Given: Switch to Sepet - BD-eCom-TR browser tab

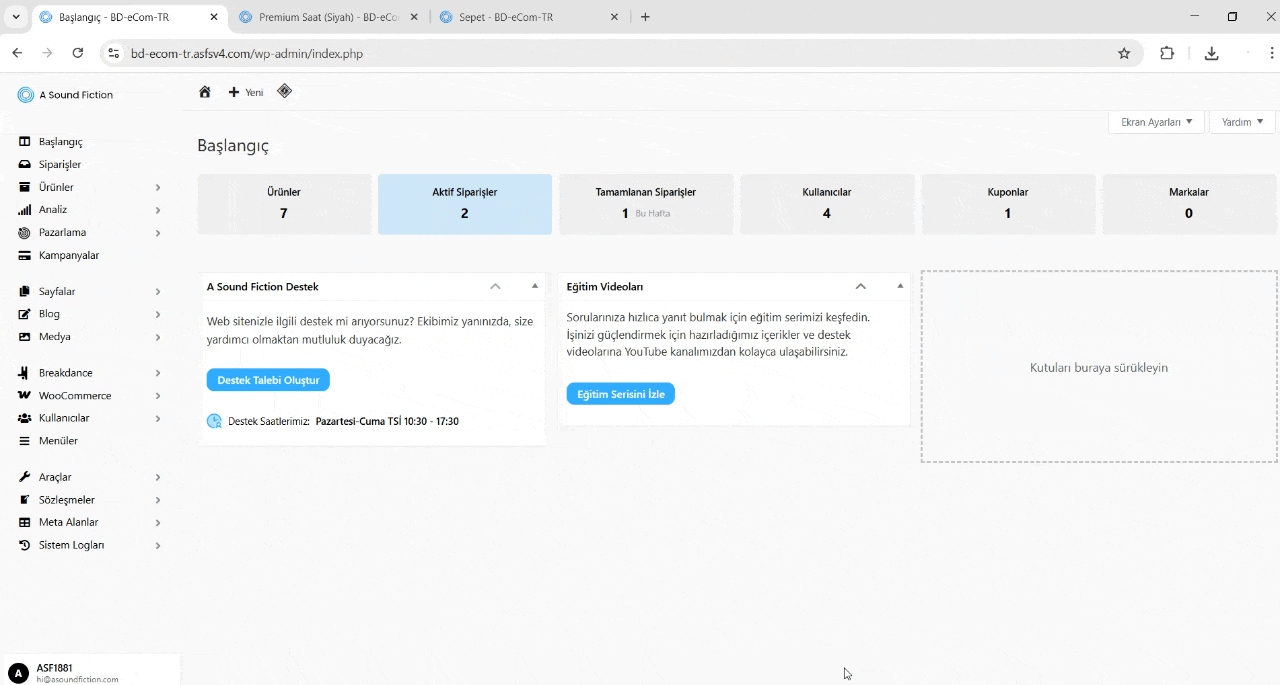Looking at the screenshot, I should pyautogui.click(x=529, y=17).
